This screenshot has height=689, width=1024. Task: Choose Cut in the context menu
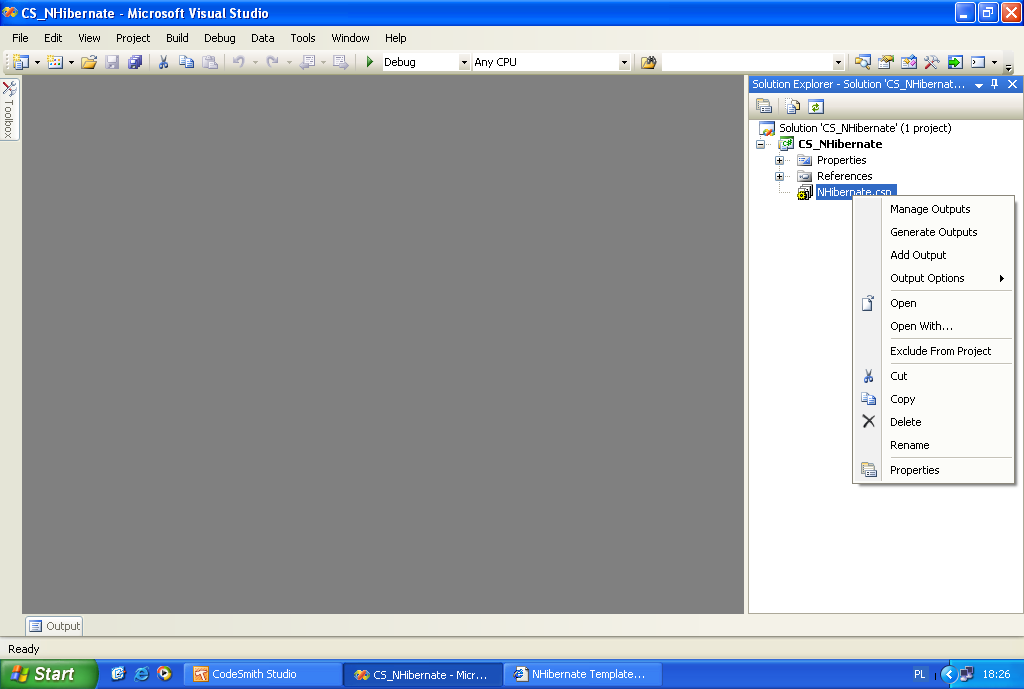[935, 376]
